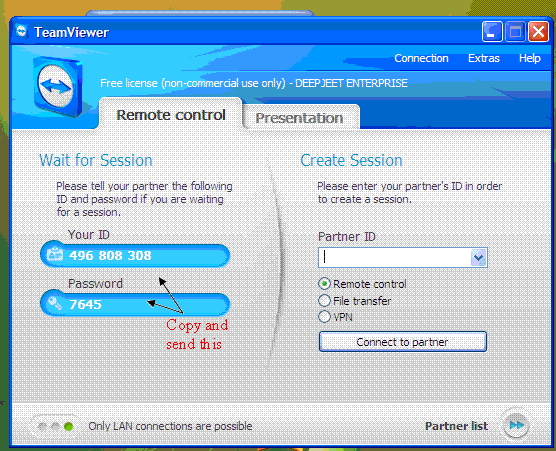Select the Remote control radio option
Image resolution: width=556 pixels, height=451 pixels.
click(324, 284)
